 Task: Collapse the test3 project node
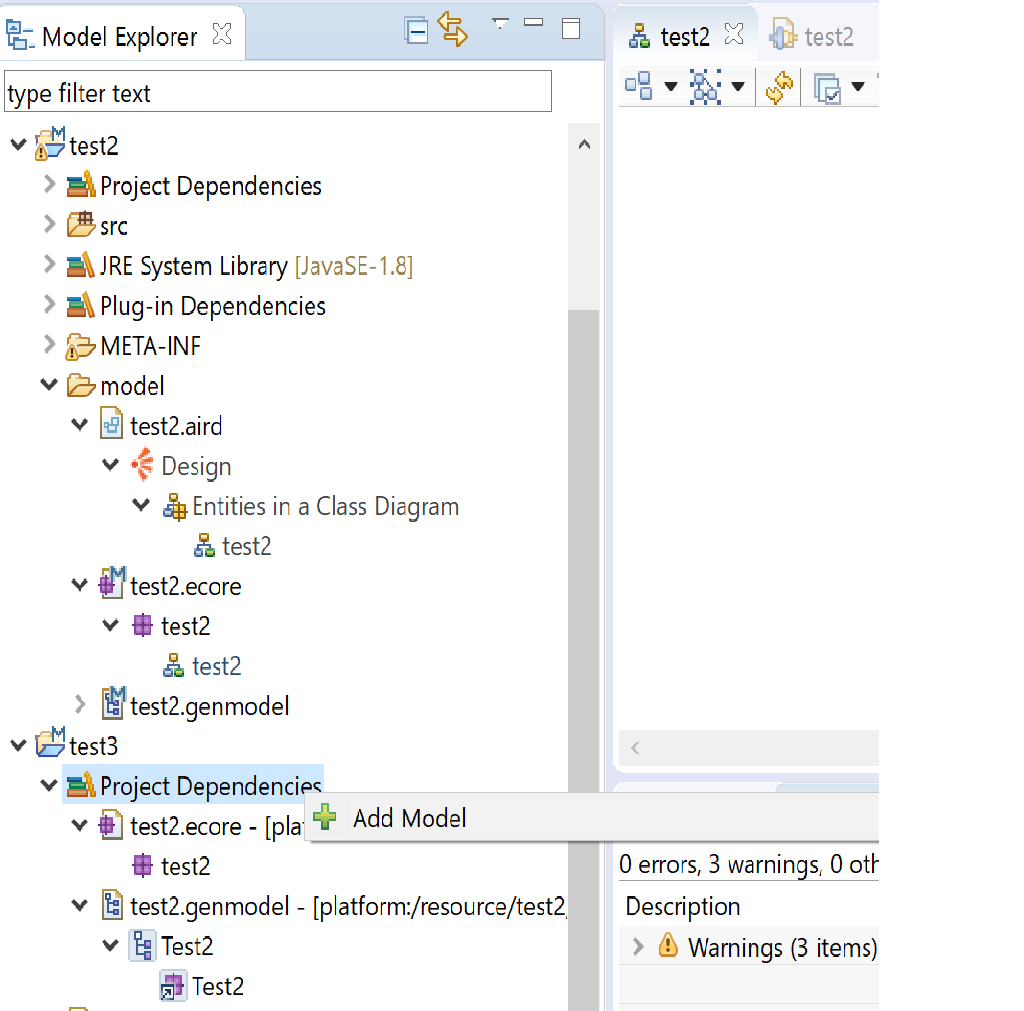tap(19, 745)
